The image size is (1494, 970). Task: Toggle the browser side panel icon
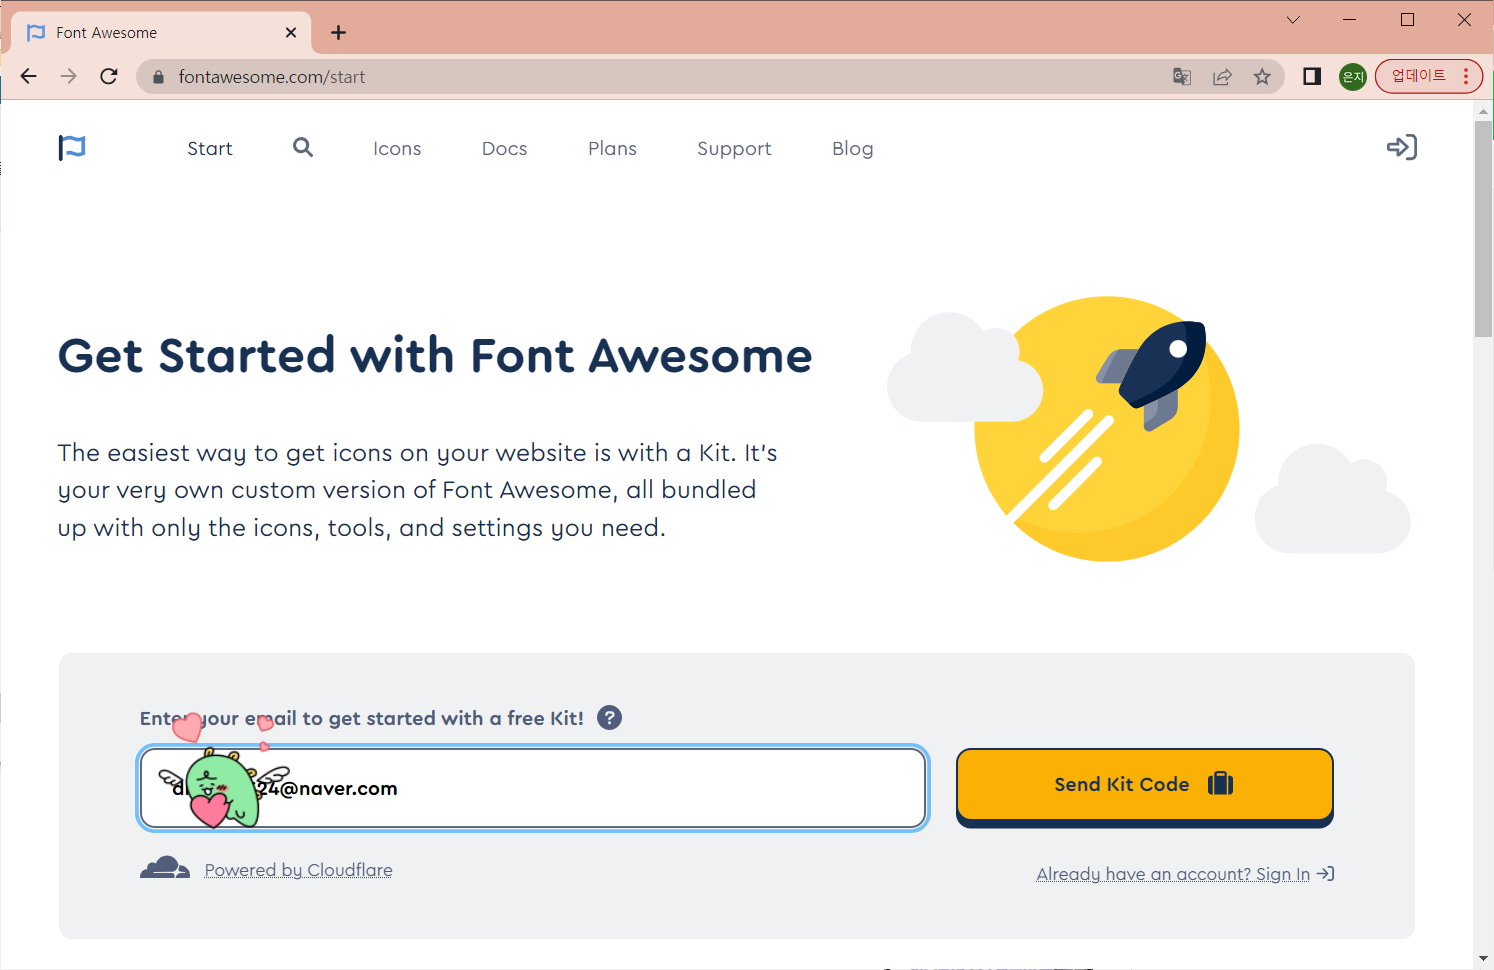coord(1312,76)
